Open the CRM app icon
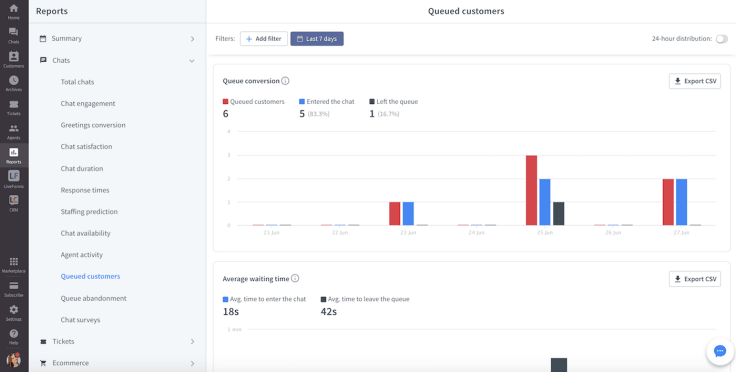 click(14, 200)
